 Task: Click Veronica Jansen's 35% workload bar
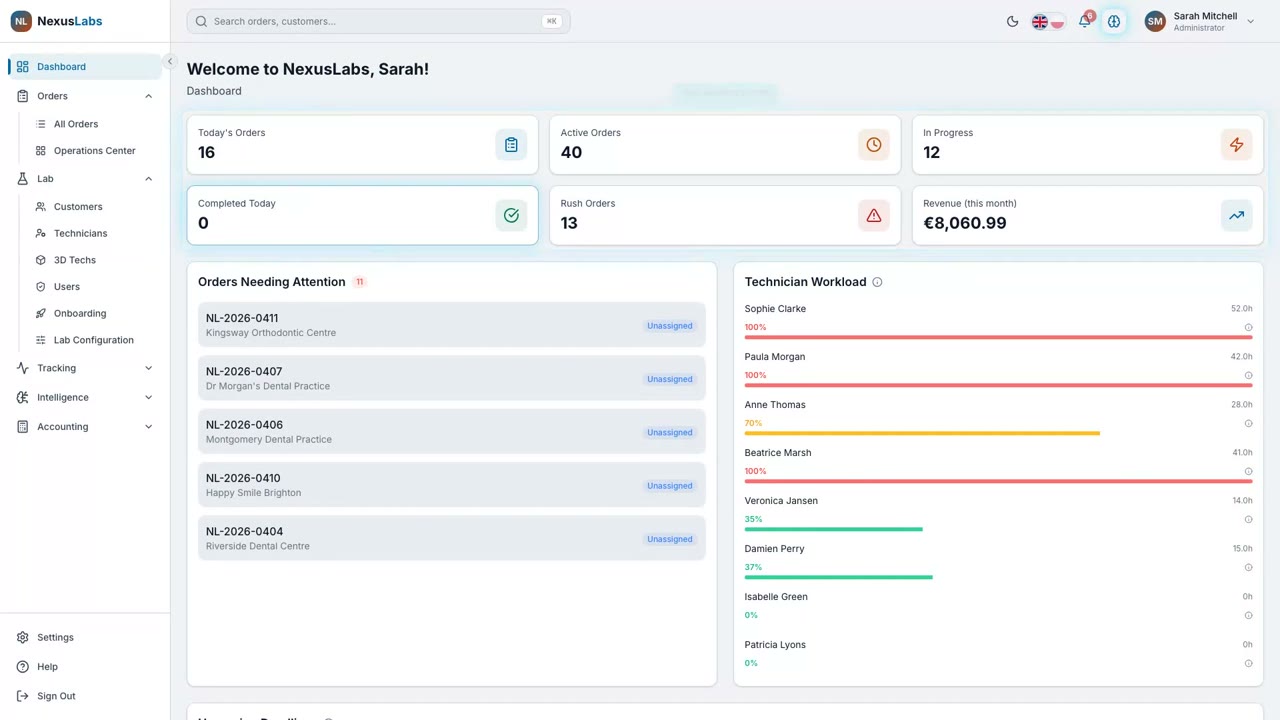pos(834,530)
